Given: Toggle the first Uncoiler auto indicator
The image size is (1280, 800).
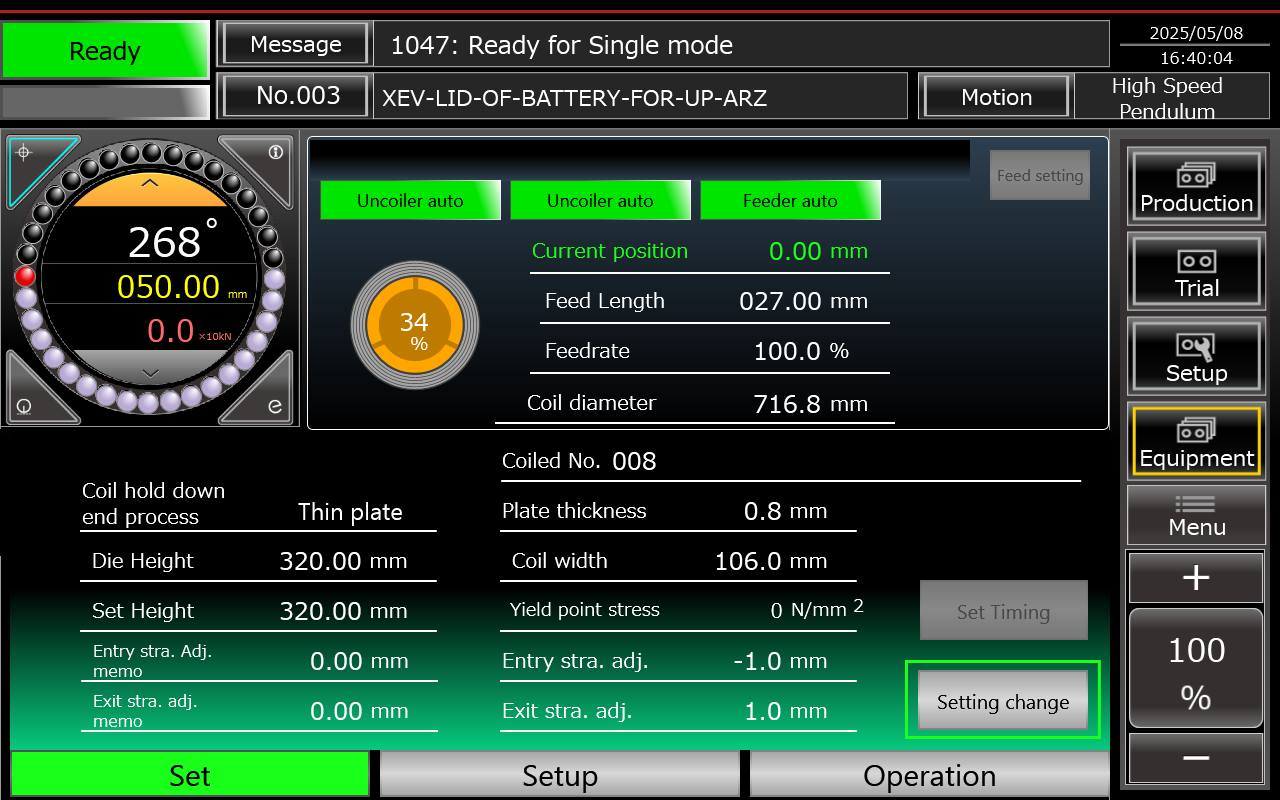Looking at the screenshot, I should [x=410, y=201].
